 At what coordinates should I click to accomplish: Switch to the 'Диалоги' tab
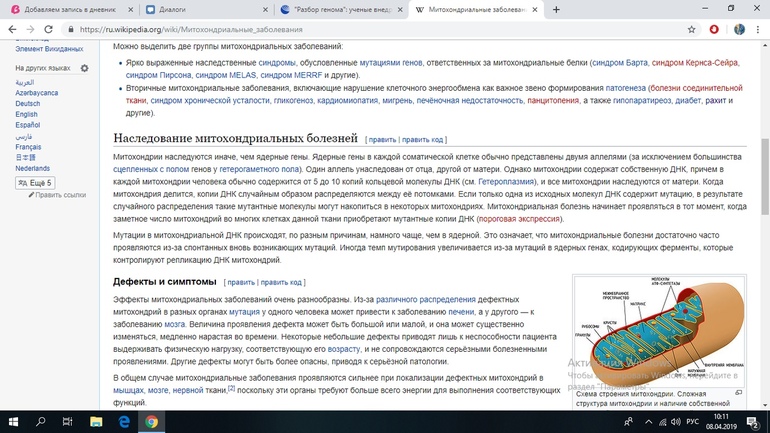[x=200, y=9]
